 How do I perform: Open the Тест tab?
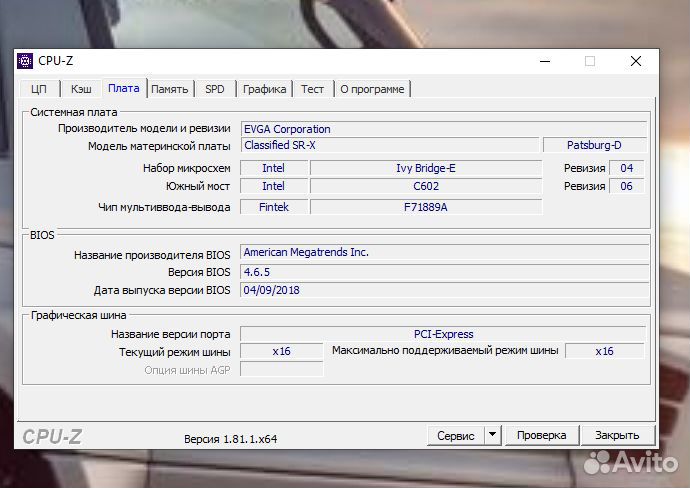click(312, 89)
